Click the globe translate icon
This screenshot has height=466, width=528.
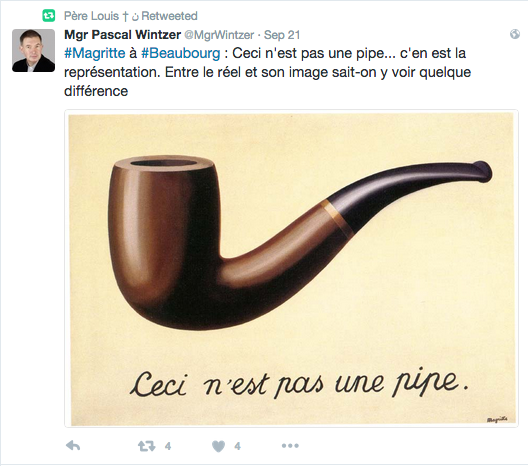point(515,34)
